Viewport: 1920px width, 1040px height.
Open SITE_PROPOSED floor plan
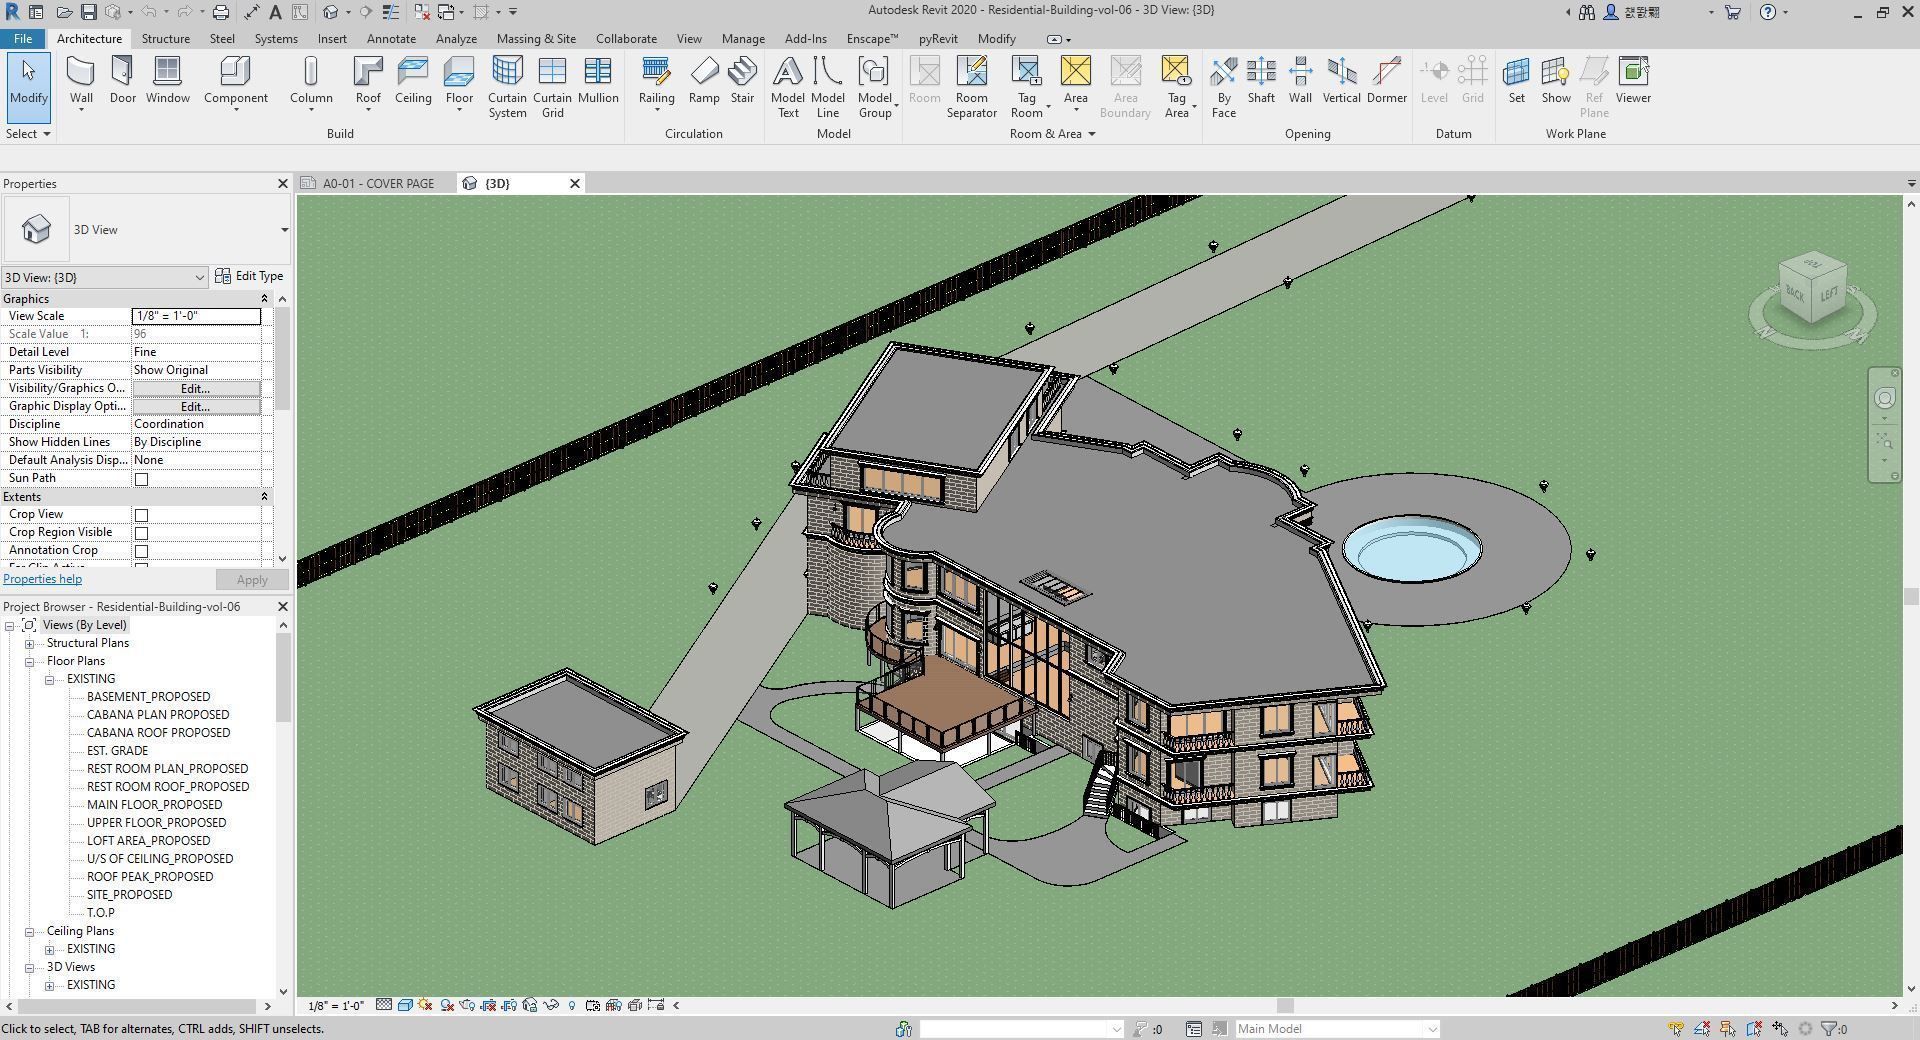coord(129,895)
